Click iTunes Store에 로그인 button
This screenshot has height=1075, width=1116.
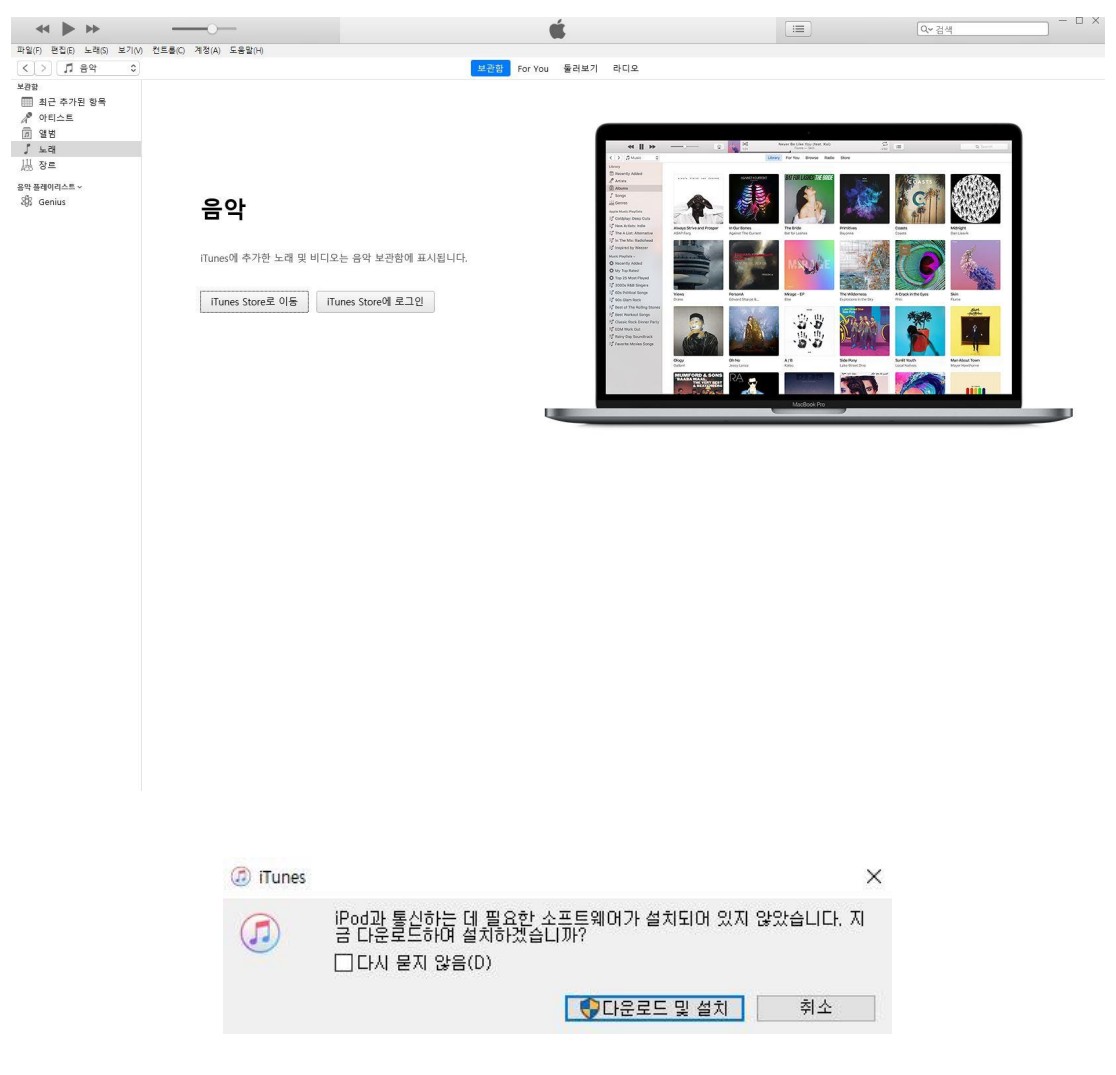click(x=375, y=301)
